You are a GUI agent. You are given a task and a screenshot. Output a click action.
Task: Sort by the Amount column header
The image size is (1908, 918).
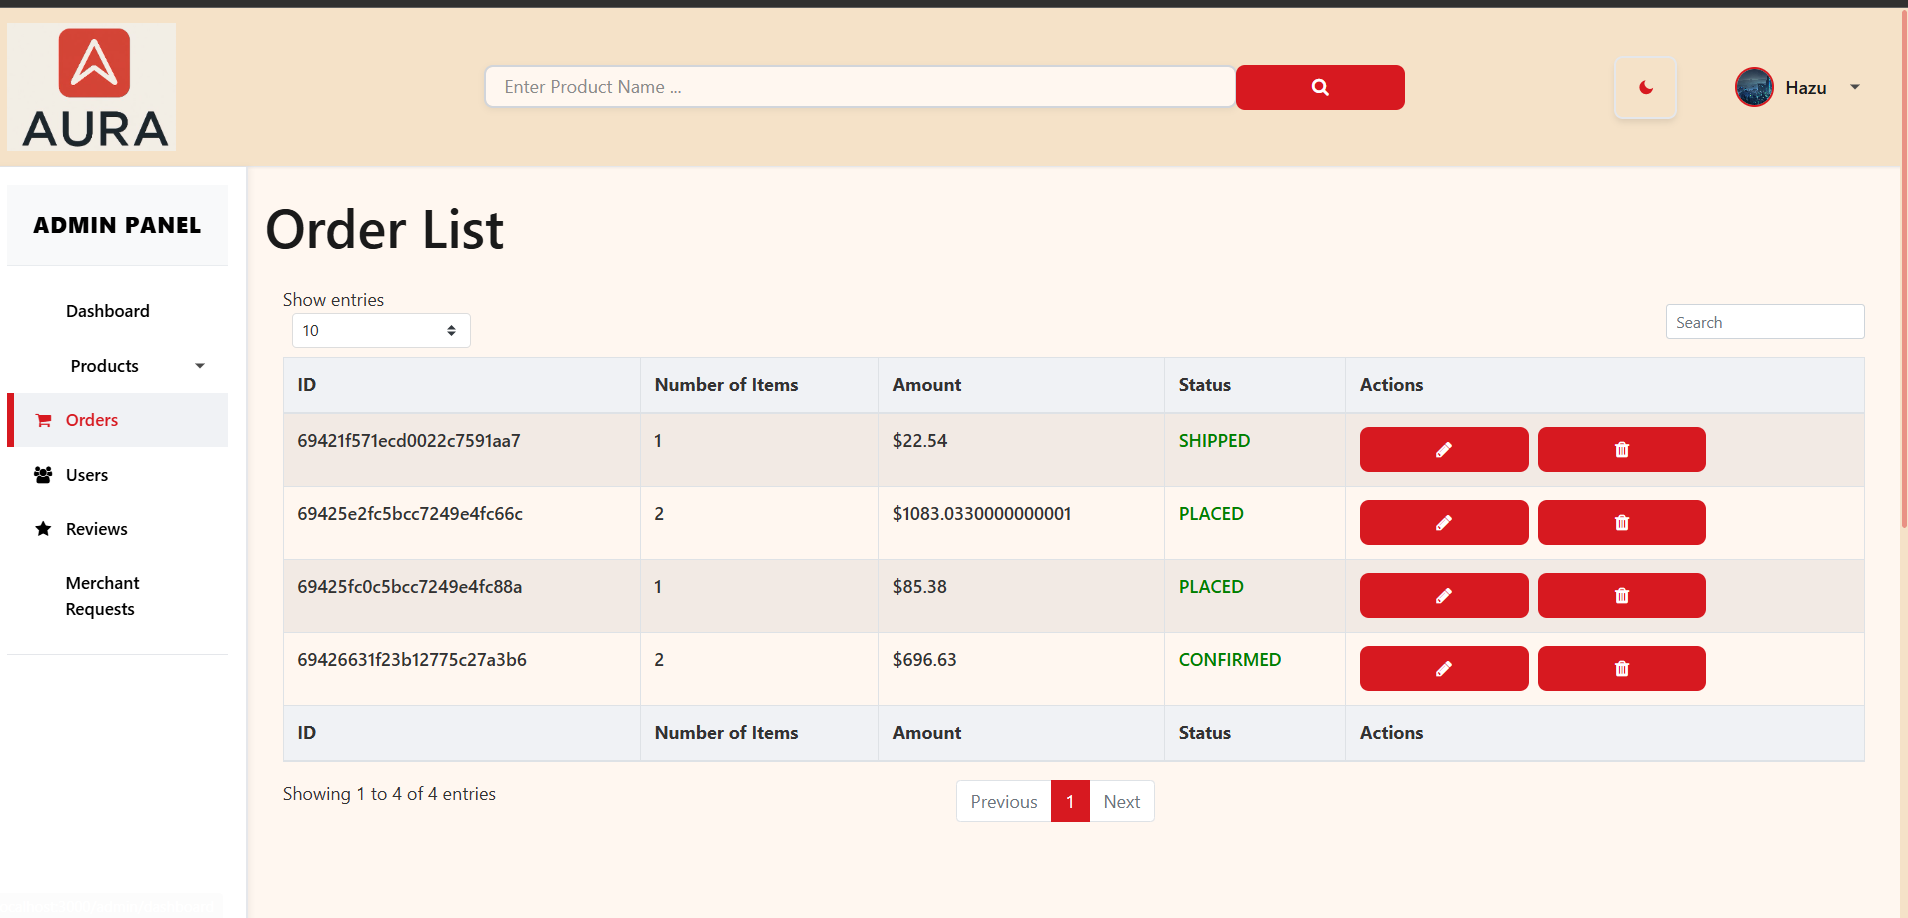click(1021, 385)
